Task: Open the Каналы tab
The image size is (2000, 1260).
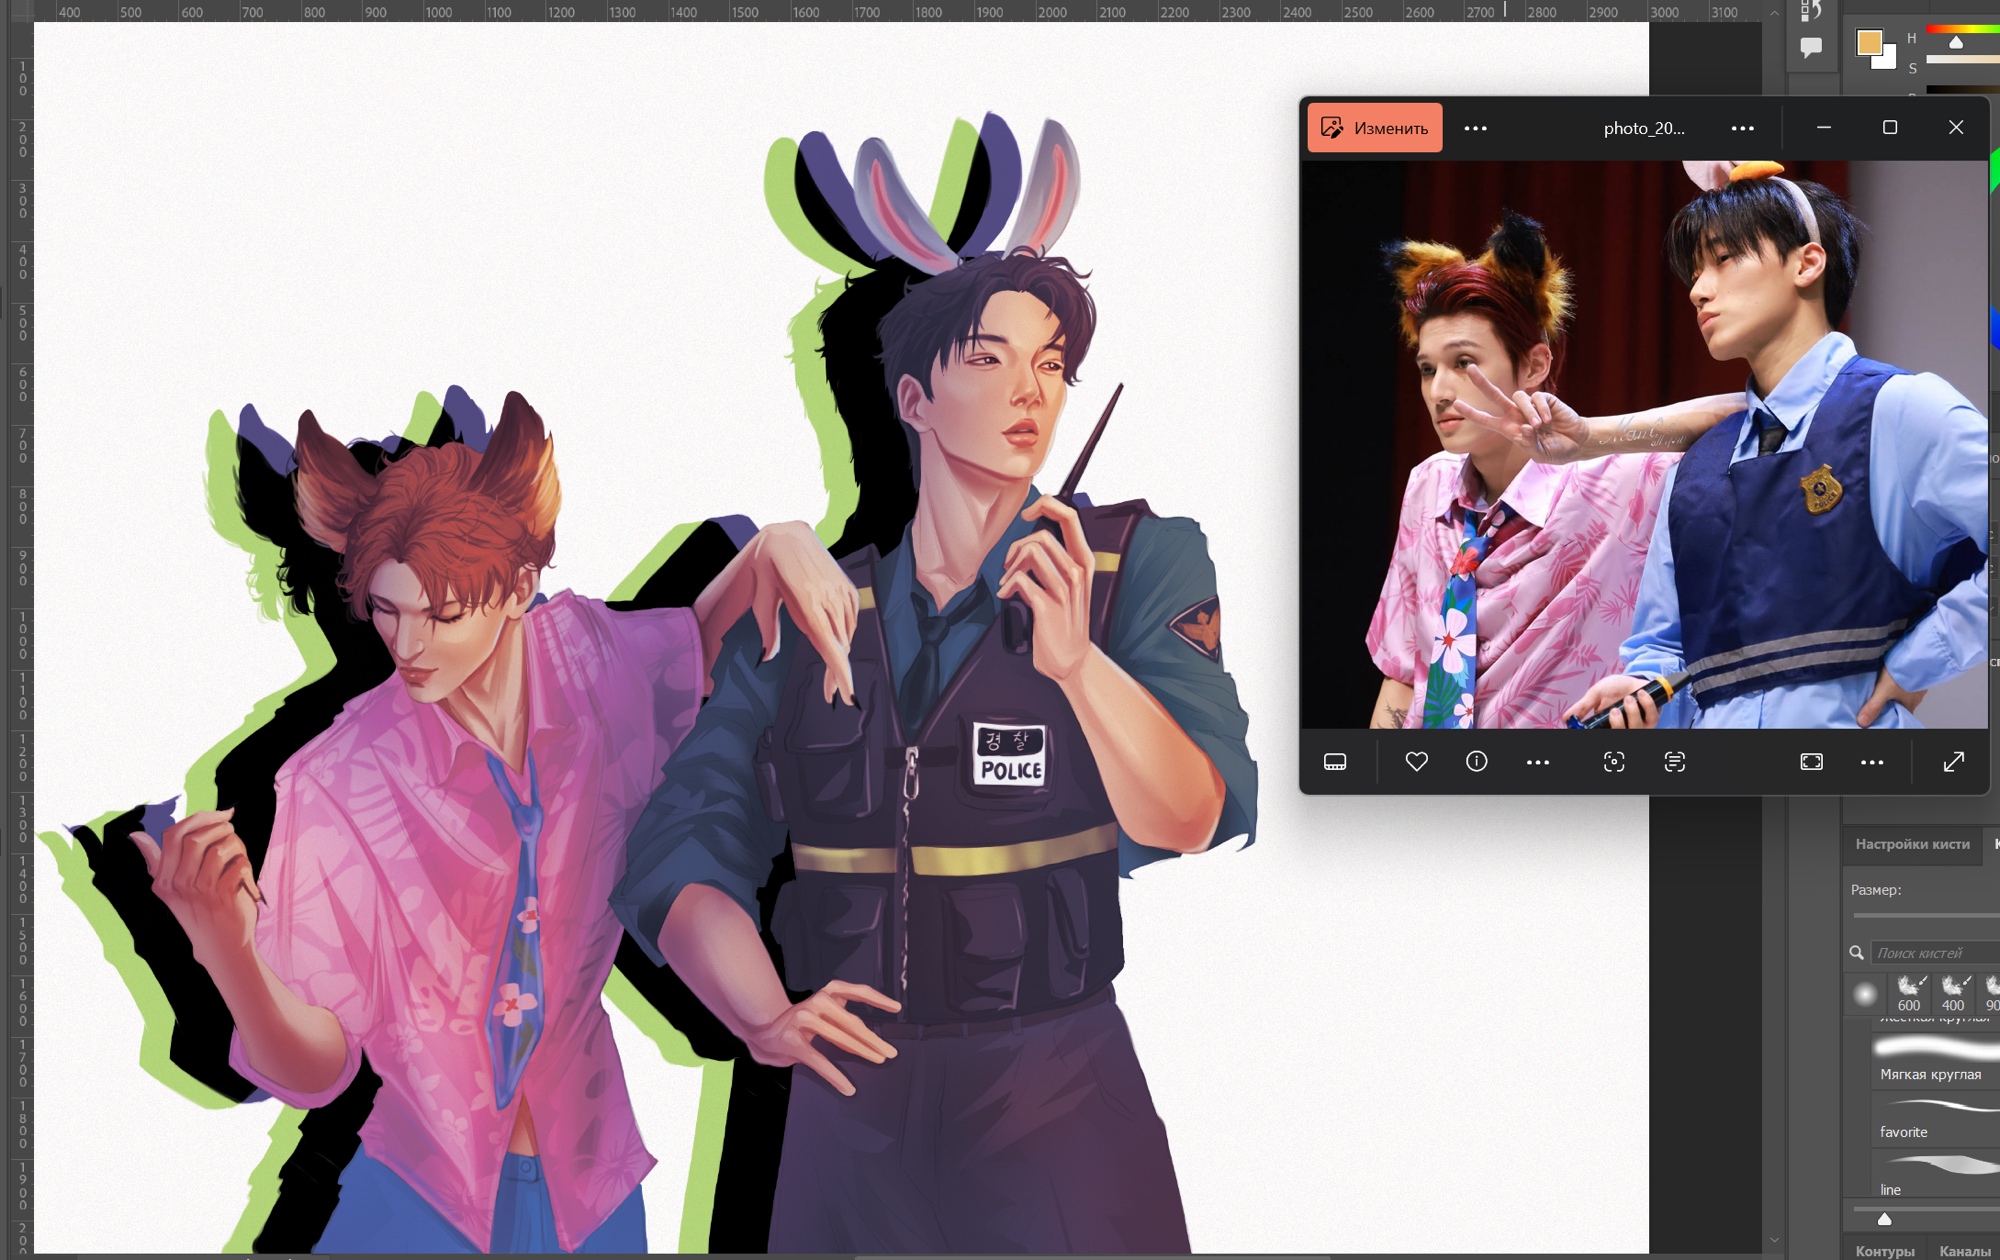Action: point(1964,1251)
